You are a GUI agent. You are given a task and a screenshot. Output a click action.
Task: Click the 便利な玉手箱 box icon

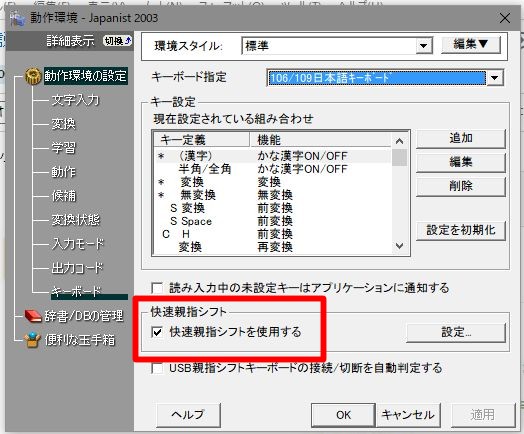point(33,340)
